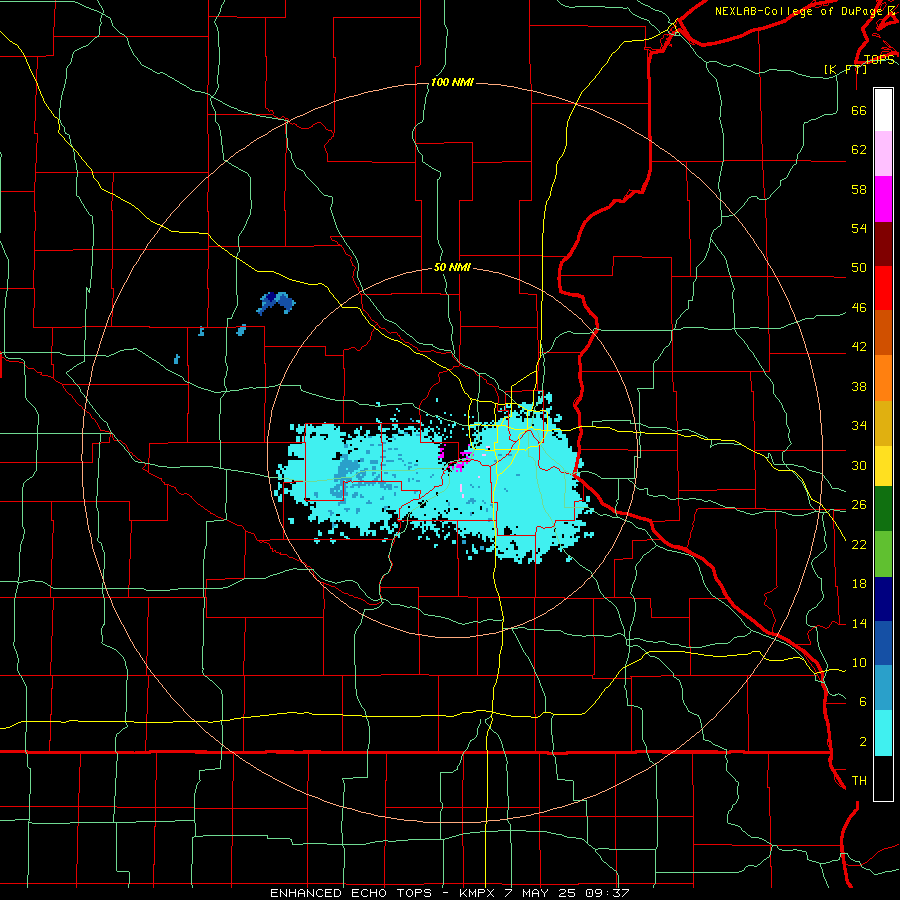Click the "46" legend value
The width and height of the screenshot is (900, 900).
point(859,308)
